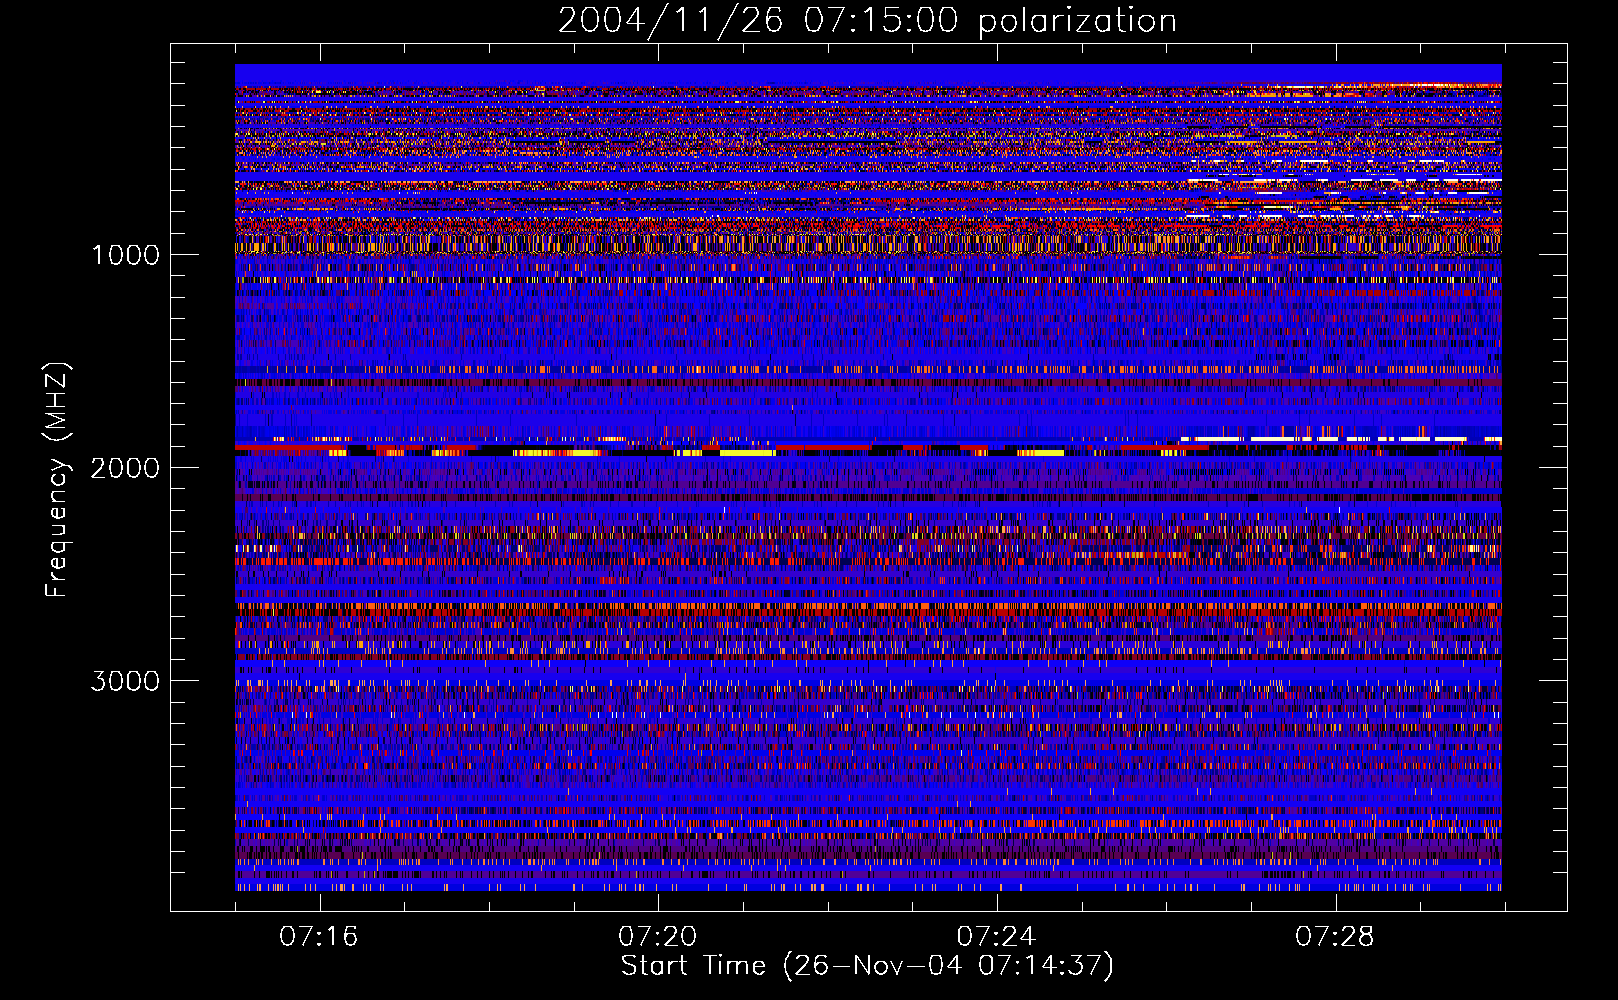Click the 07:16 time tick label
Screen dimensions: 1618x1000
(x=319, y=937)
